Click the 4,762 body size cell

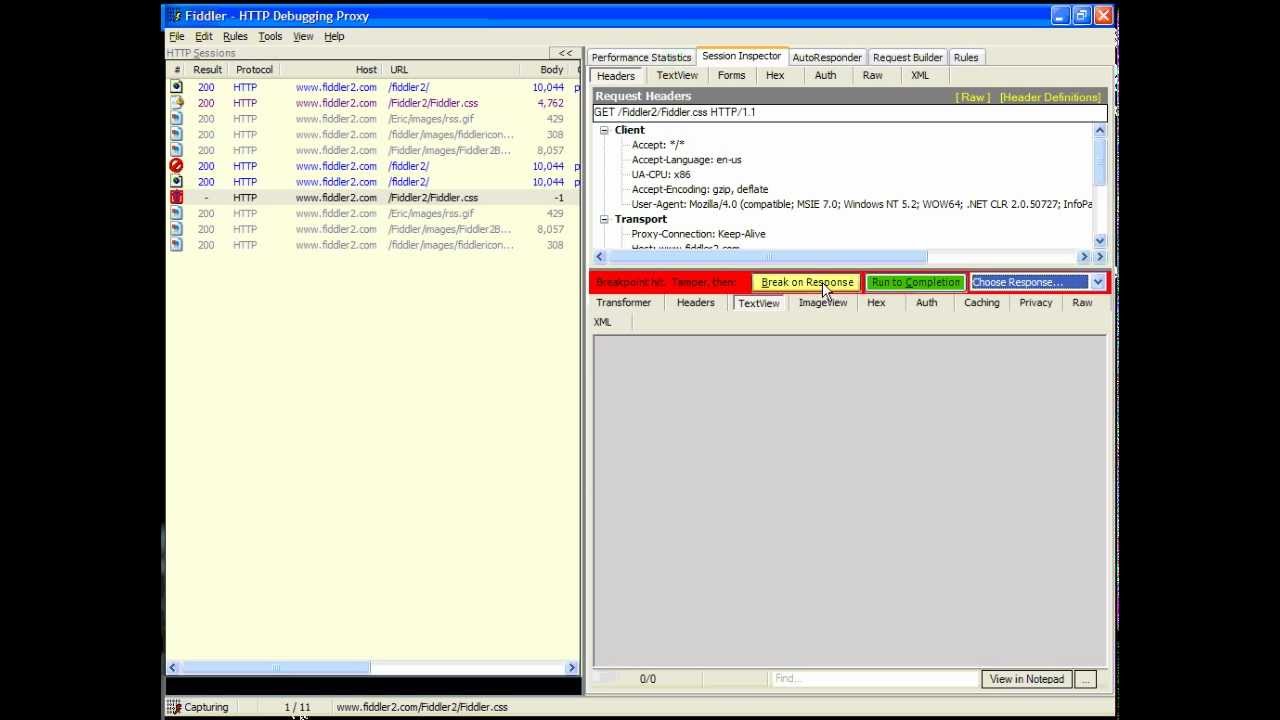coord(550,103)
